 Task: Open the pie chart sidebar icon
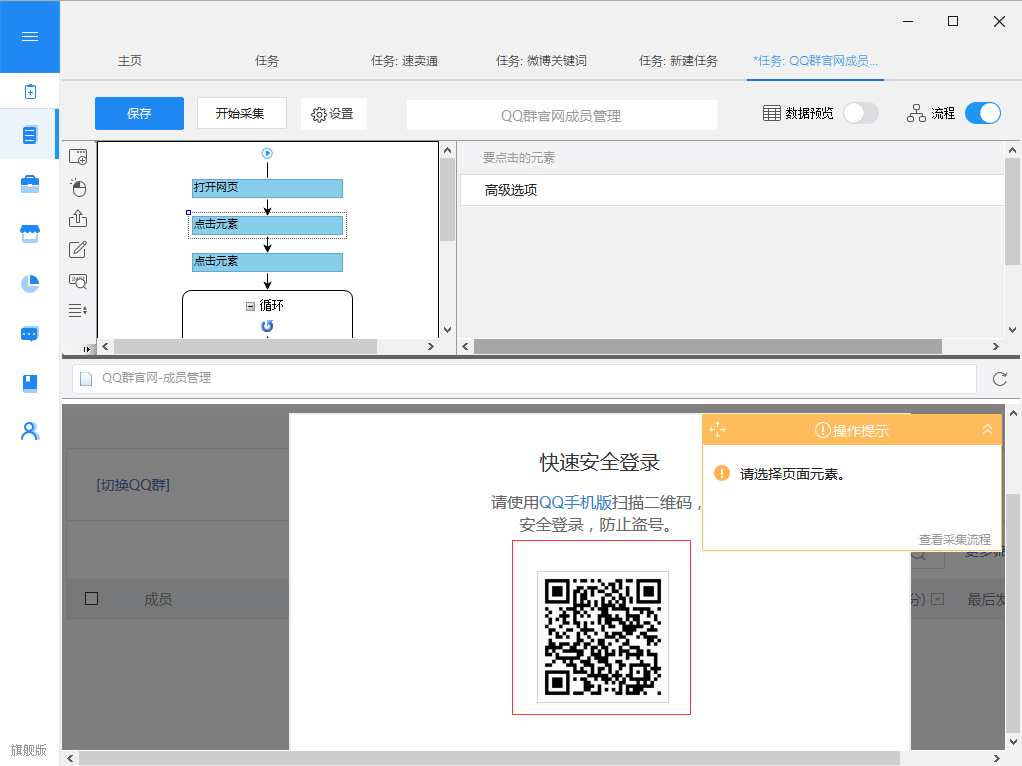[30, 284]
